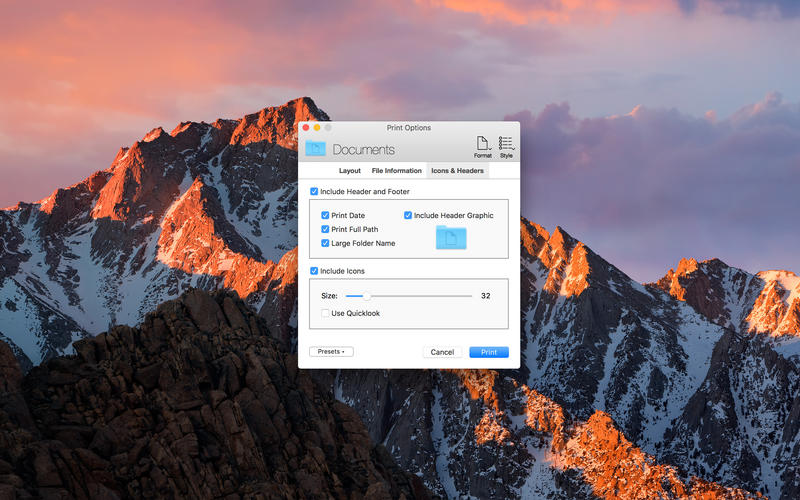Uncheck Include Header Graphic

tap(408, 215)
